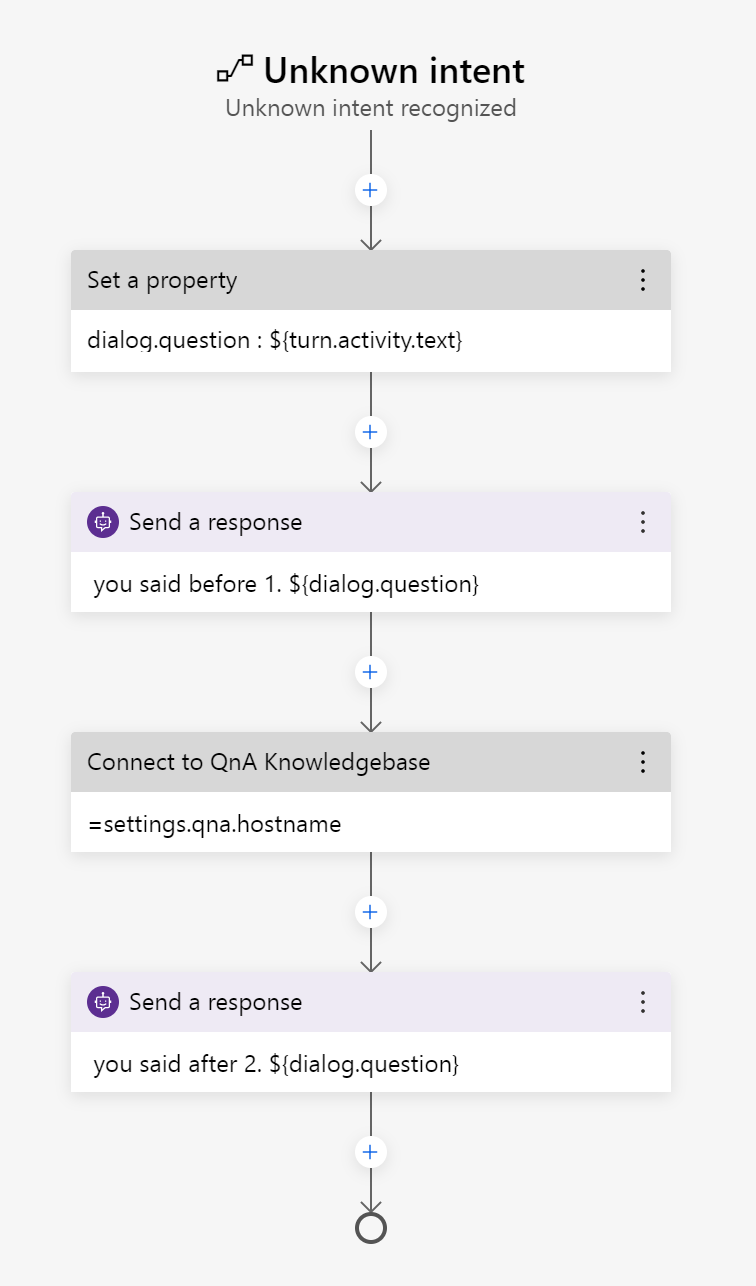Select the =settings.qna.hostname body
This screenshot has height=1286, width=756.
pos(214,824)
